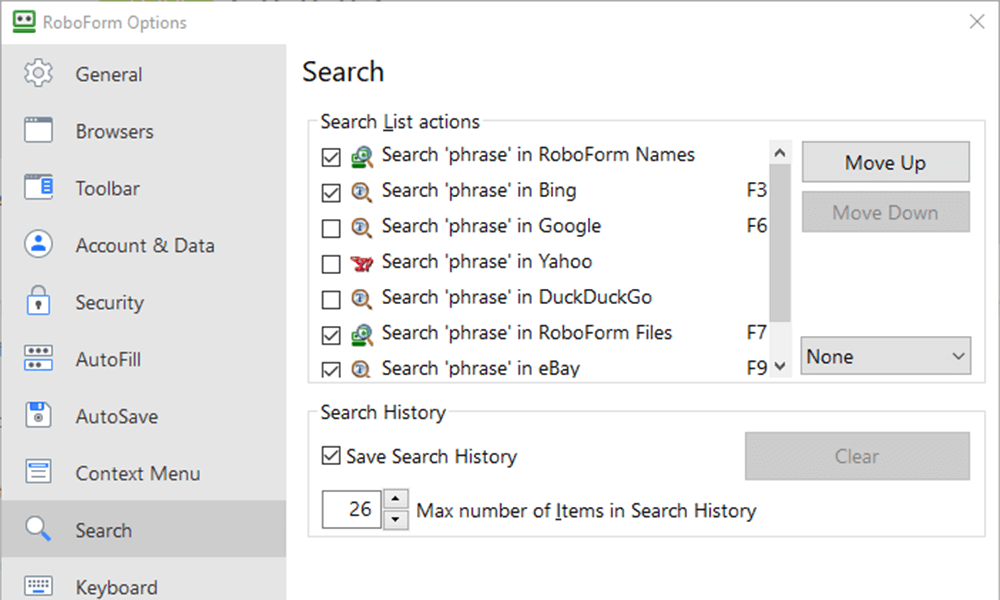Open the Browsers settings tab

click(143, 131)
